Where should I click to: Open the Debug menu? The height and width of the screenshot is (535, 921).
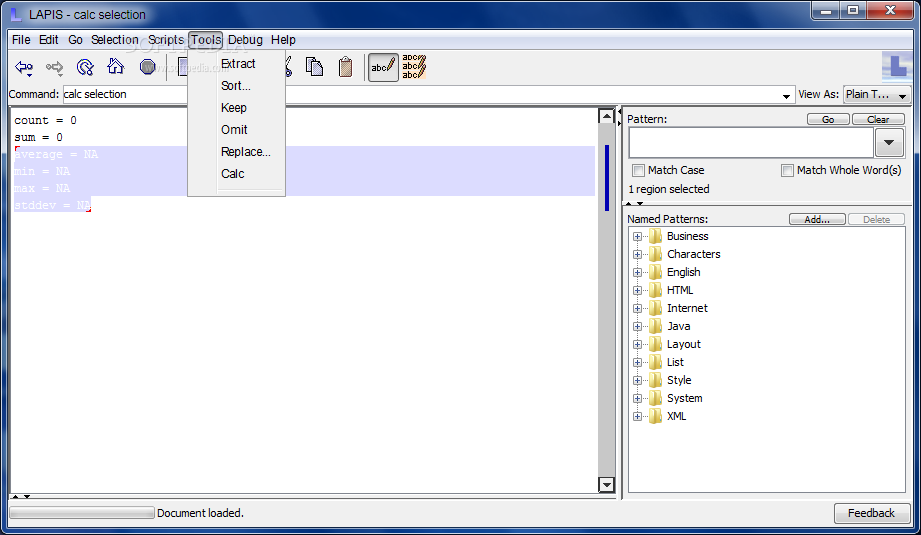coord(245,40)
